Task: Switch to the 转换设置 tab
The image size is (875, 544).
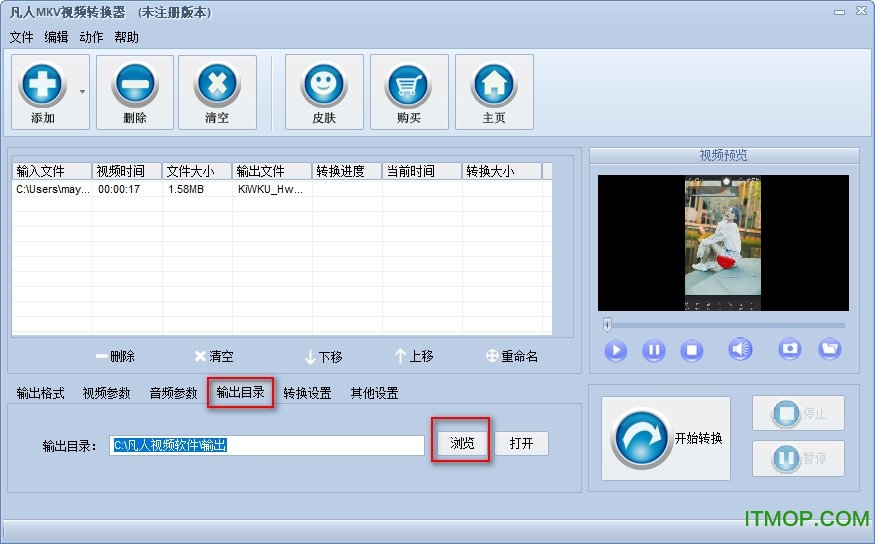Action: pos(307,393)
